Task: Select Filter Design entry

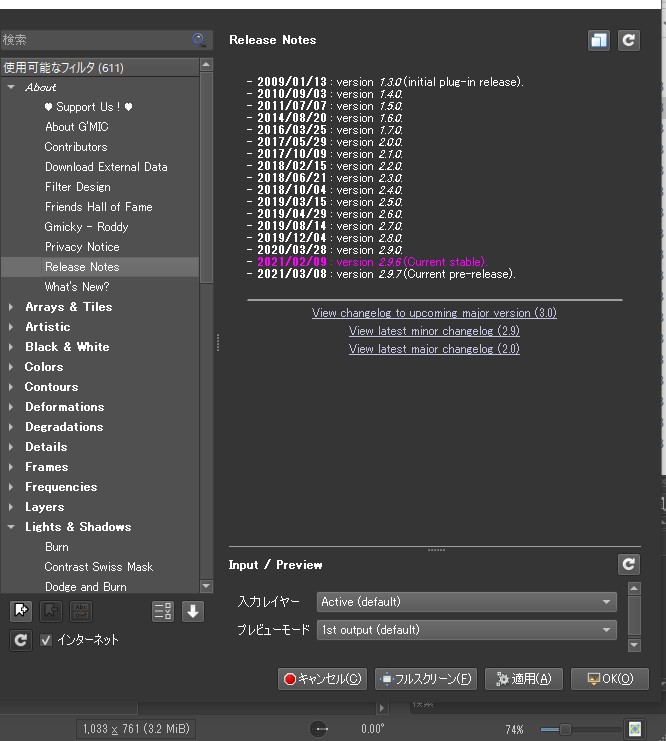Action: [78, 187]
